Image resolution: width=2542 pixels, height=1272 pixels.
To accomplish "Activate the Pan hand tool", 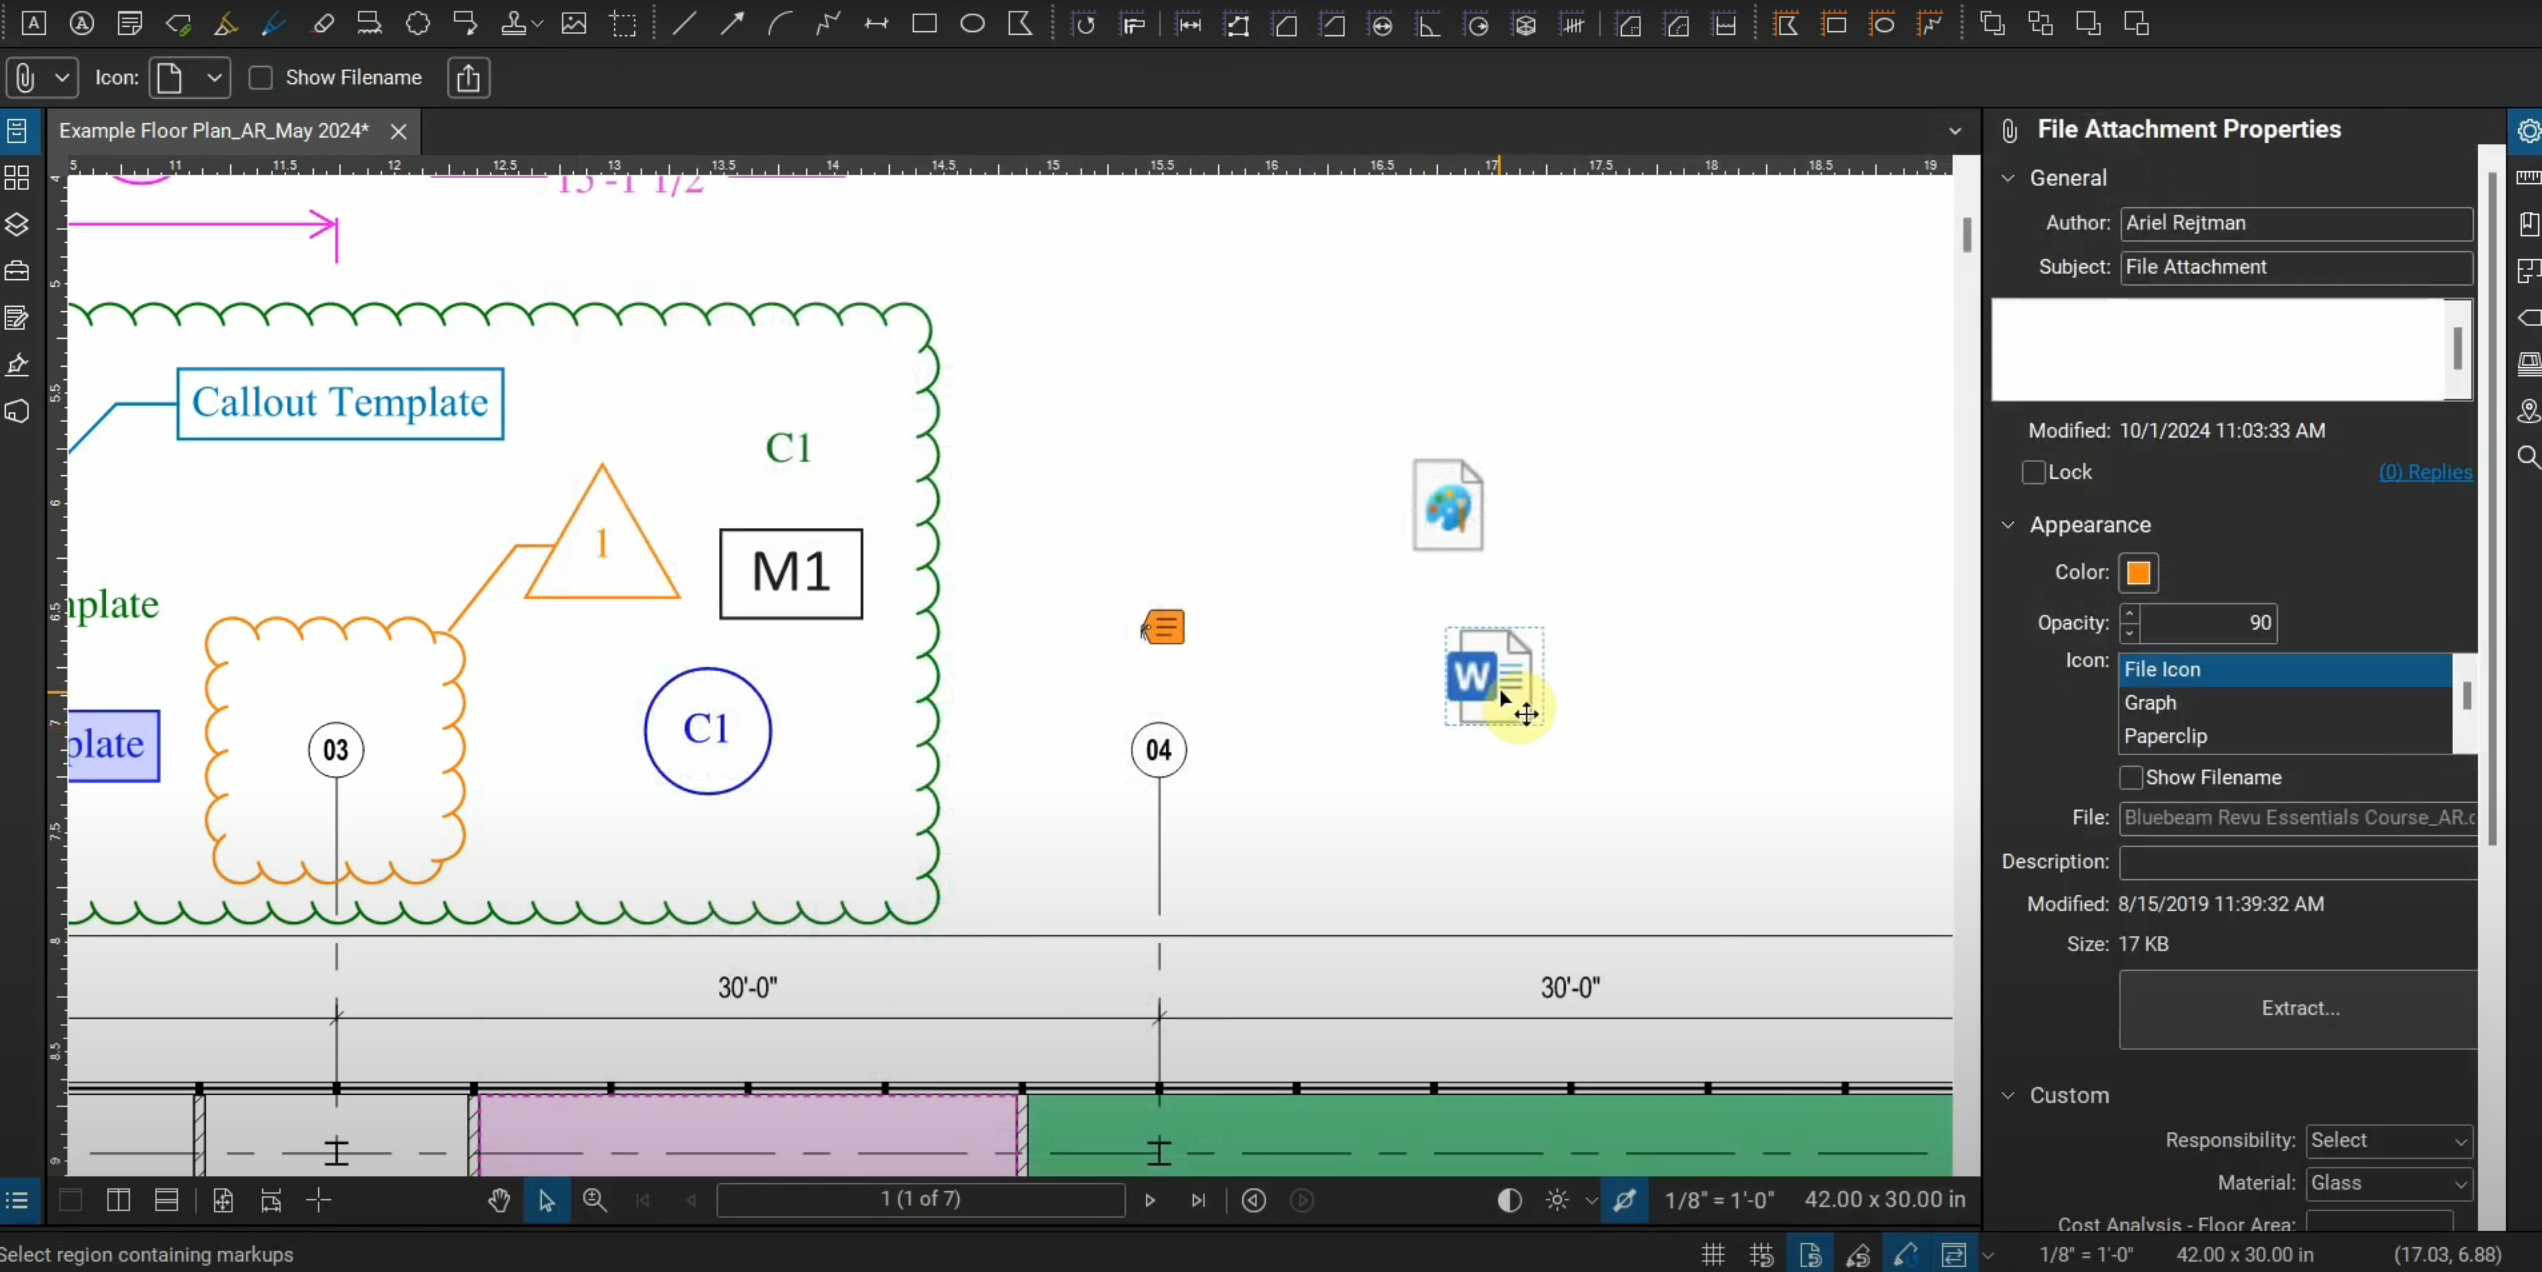I will 498,1201.
